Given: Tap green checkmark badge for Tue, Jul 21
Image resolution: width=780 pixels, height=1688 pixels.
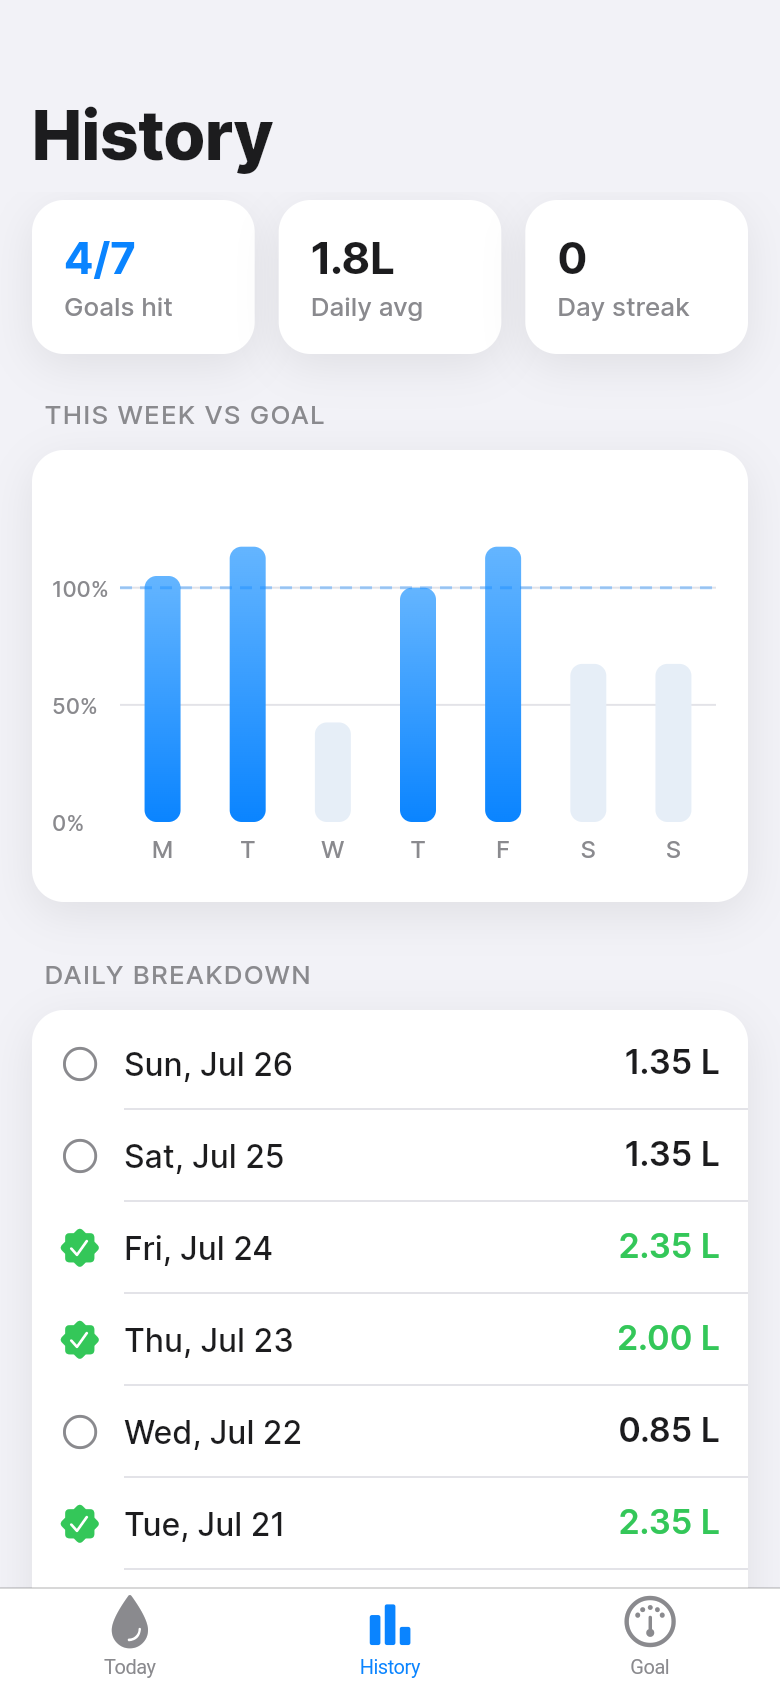Looking at the screenshot, I should (80, 1524).
